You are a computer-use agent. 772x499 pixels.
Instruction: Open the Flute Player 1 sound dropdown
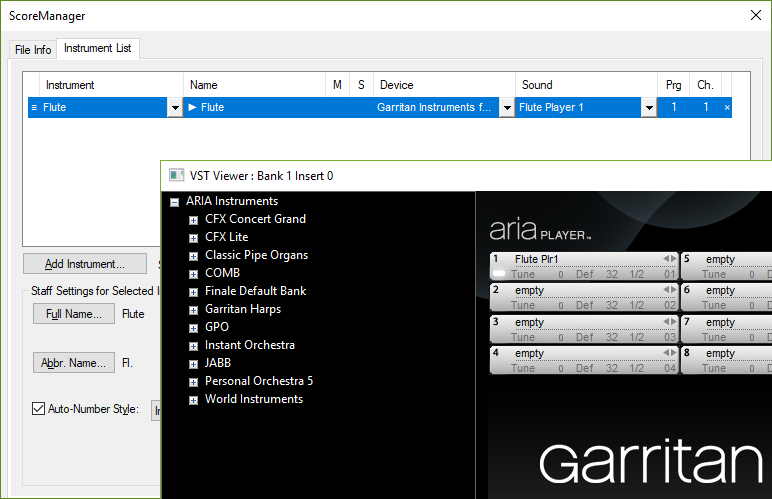(x=649, y=107)
